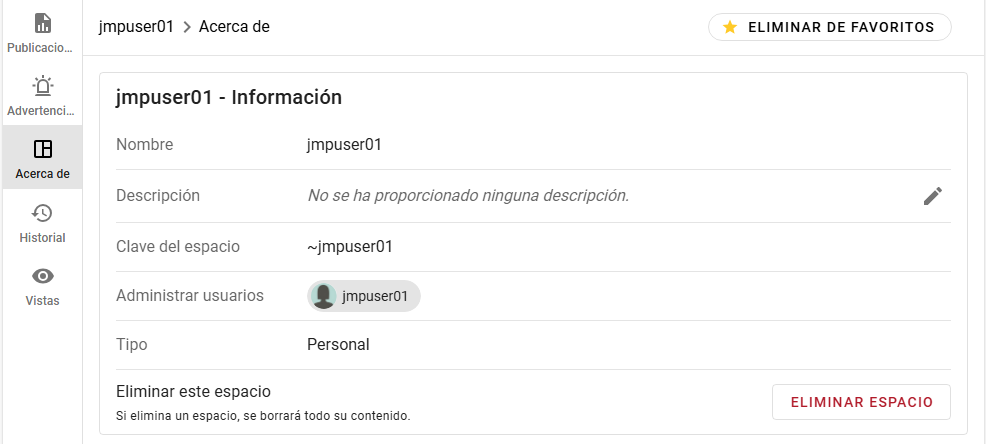
Task: Click jmpuser01 in the breadcrumb
Action: pos(137,27)
